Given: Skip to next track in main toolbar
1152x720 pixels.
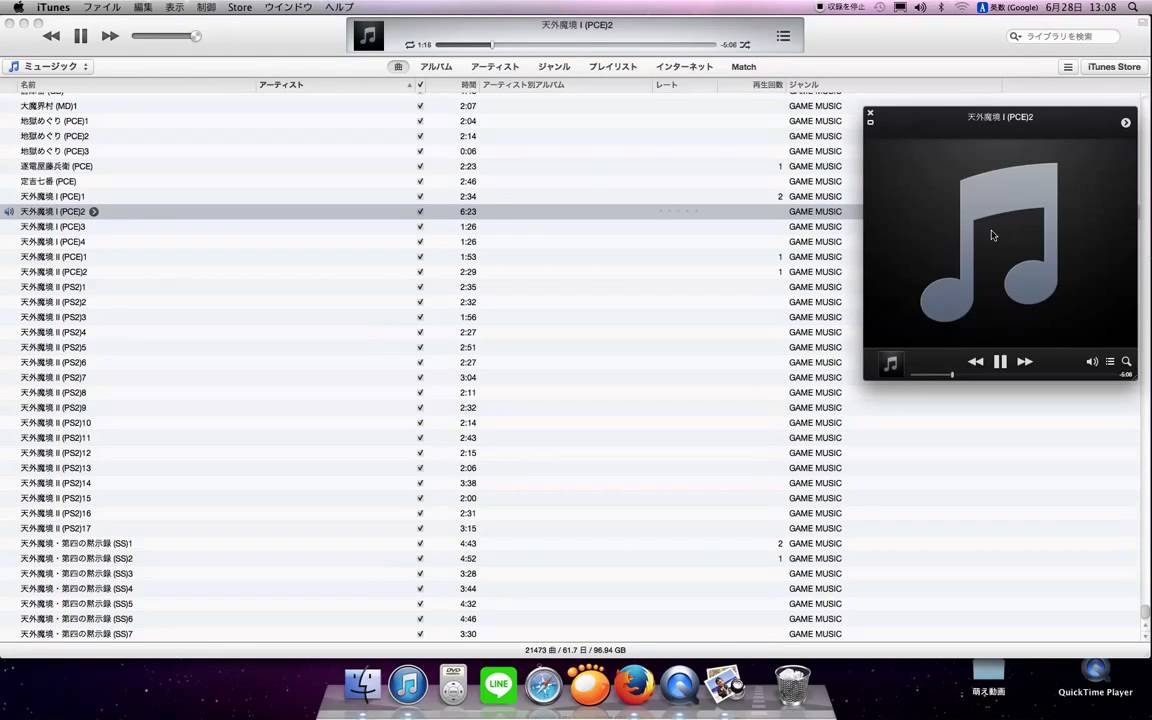Looking at the screenshot, I should (110, 36).
